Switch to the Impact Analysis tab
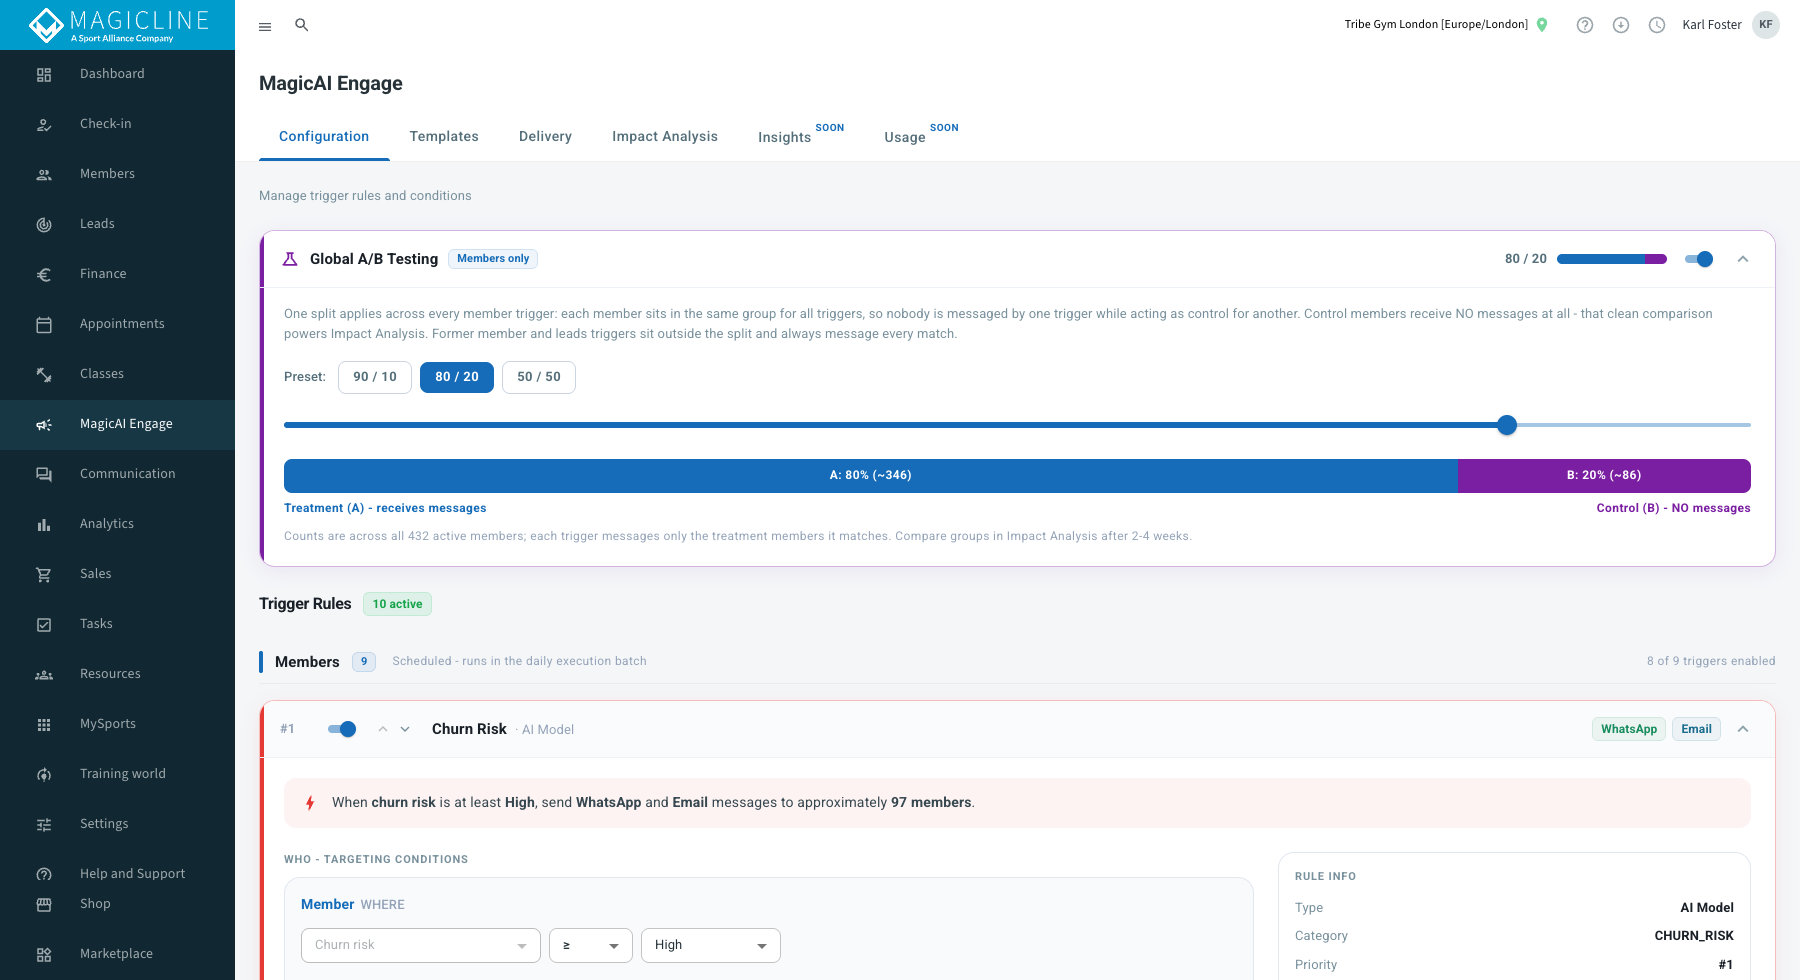Viewport: 1800px width, 980px height. 665,137
